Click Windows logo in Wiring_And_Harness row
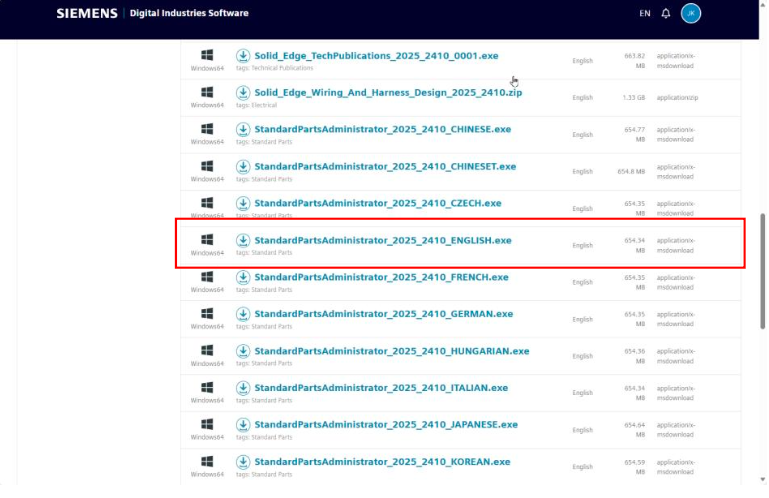Viewport: 769px width, 498px height. pos(207,92)
